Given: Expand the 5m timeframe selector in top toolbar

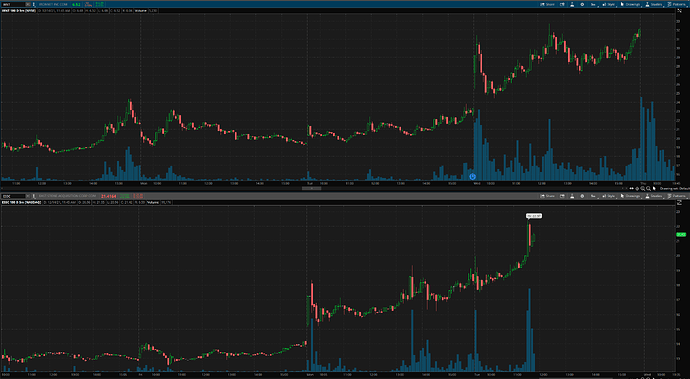Looking at the screenshot, I should (x=594, y=4).
